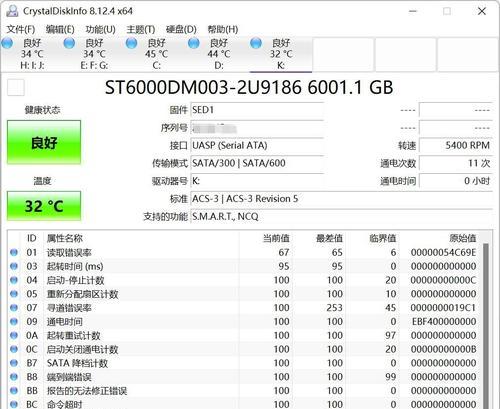Click the status dot for attribute 05

[14, 294]
